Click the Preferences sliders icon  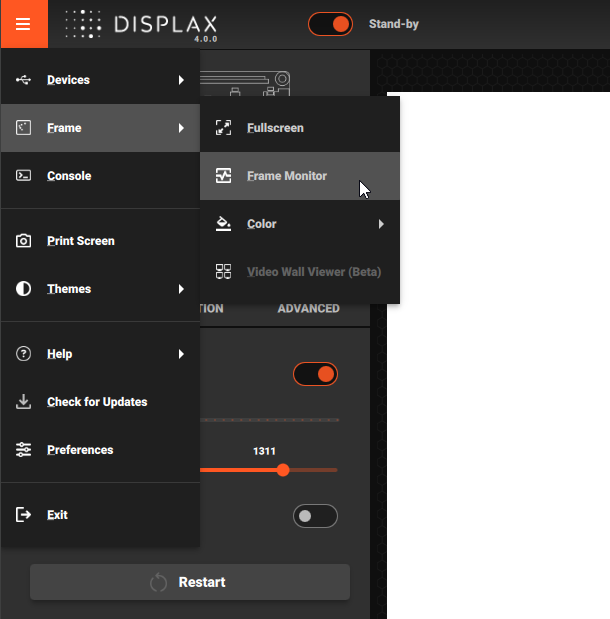pyautogui.click(x=24, y=450)
